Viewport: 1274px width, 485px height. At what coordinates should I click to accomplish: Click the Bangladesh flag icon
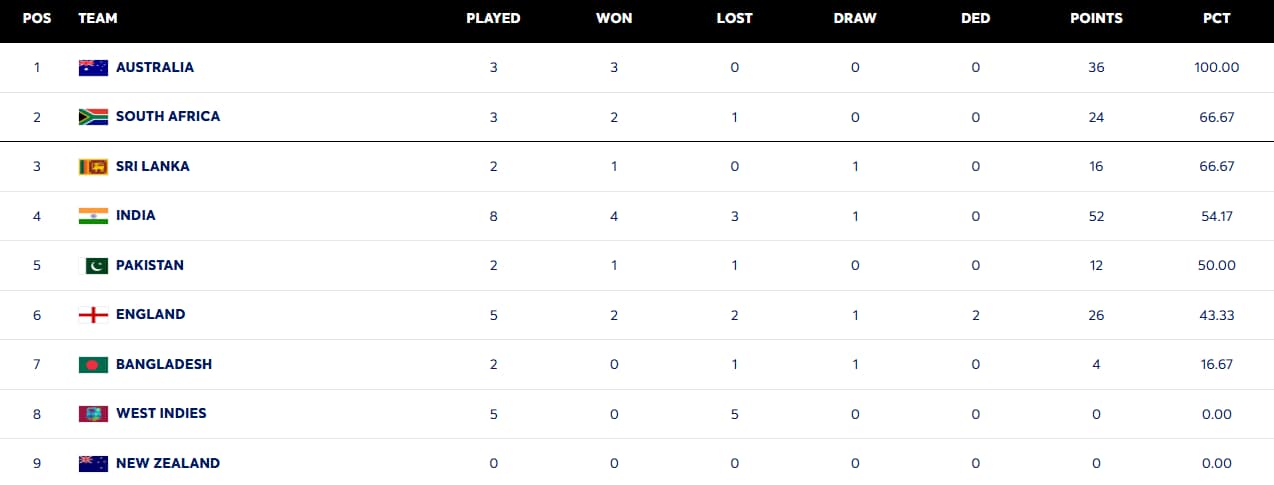pos(93,365)
